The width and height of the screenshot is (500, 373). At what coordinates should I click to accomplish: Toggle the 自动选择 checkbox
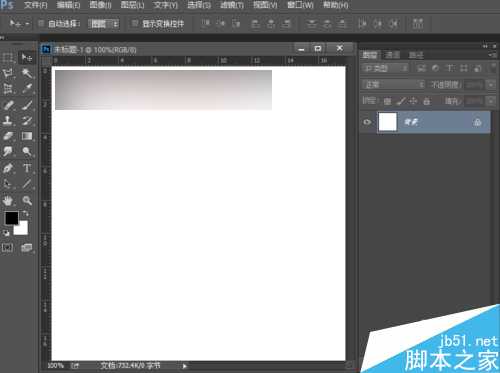(41, 24)
